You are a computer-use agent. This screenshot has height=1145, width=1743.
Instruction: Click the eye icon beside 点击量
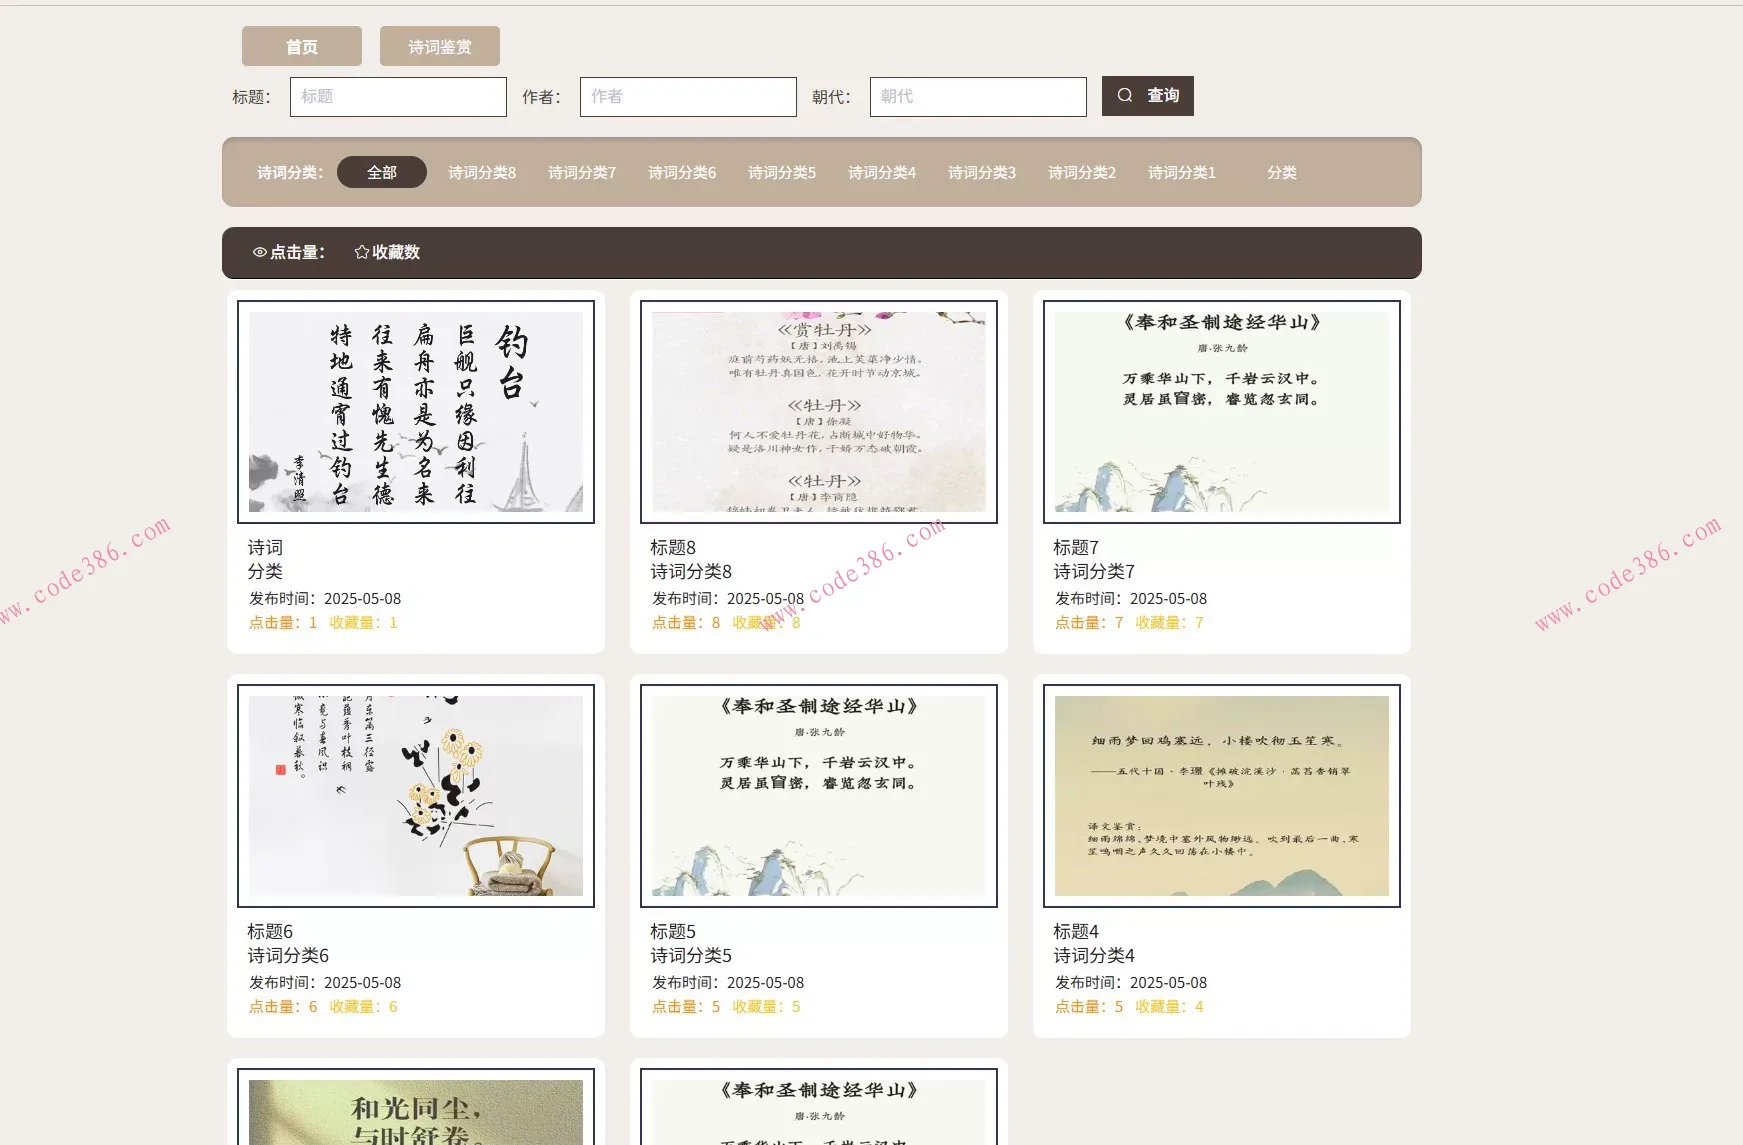click(259, 252)
